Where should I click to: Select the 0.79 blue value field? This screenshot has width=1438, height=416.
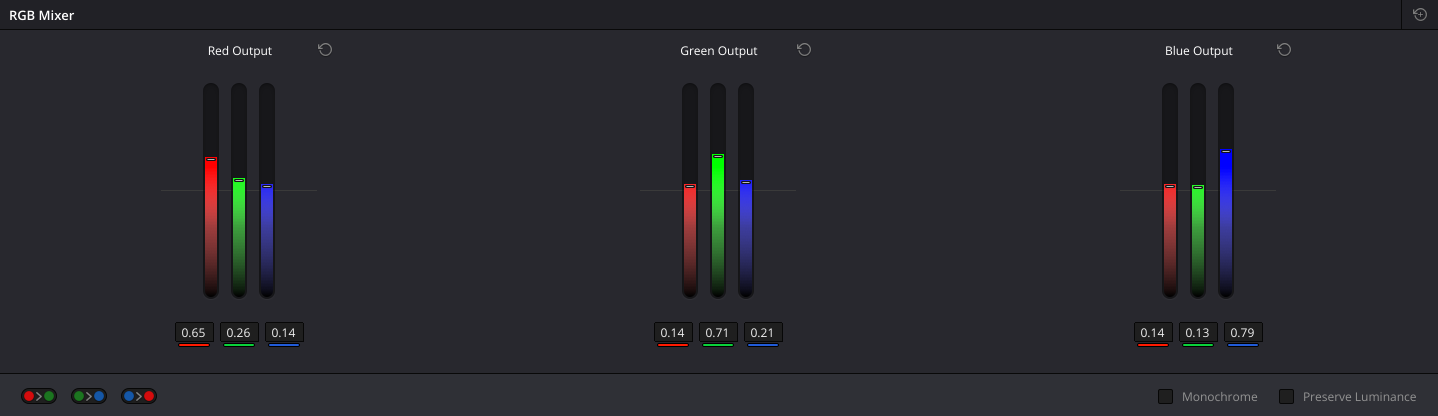(1243, 332)
